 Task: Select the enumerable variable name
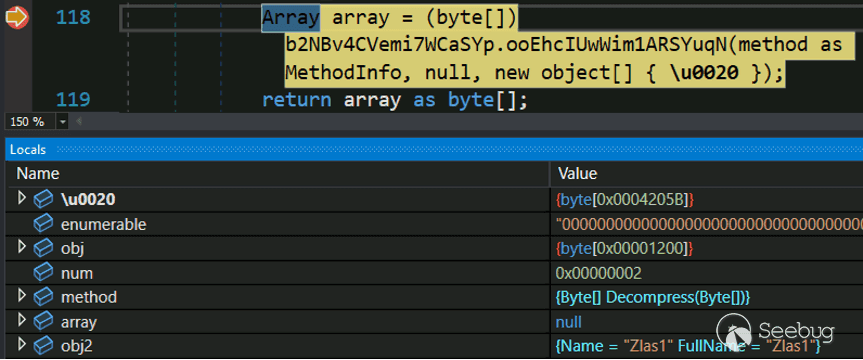(x=103, y=225)
